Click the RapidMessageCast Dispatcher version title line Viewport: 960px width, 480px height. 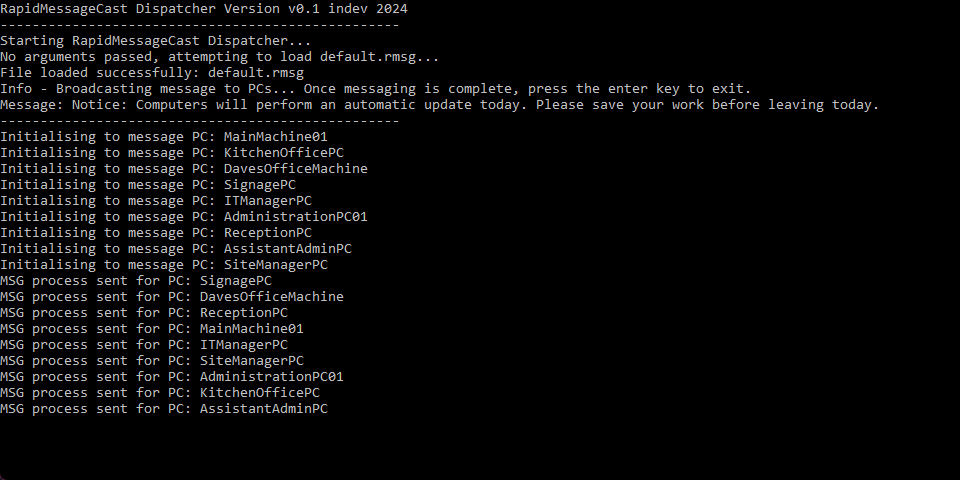click(203, 8)
